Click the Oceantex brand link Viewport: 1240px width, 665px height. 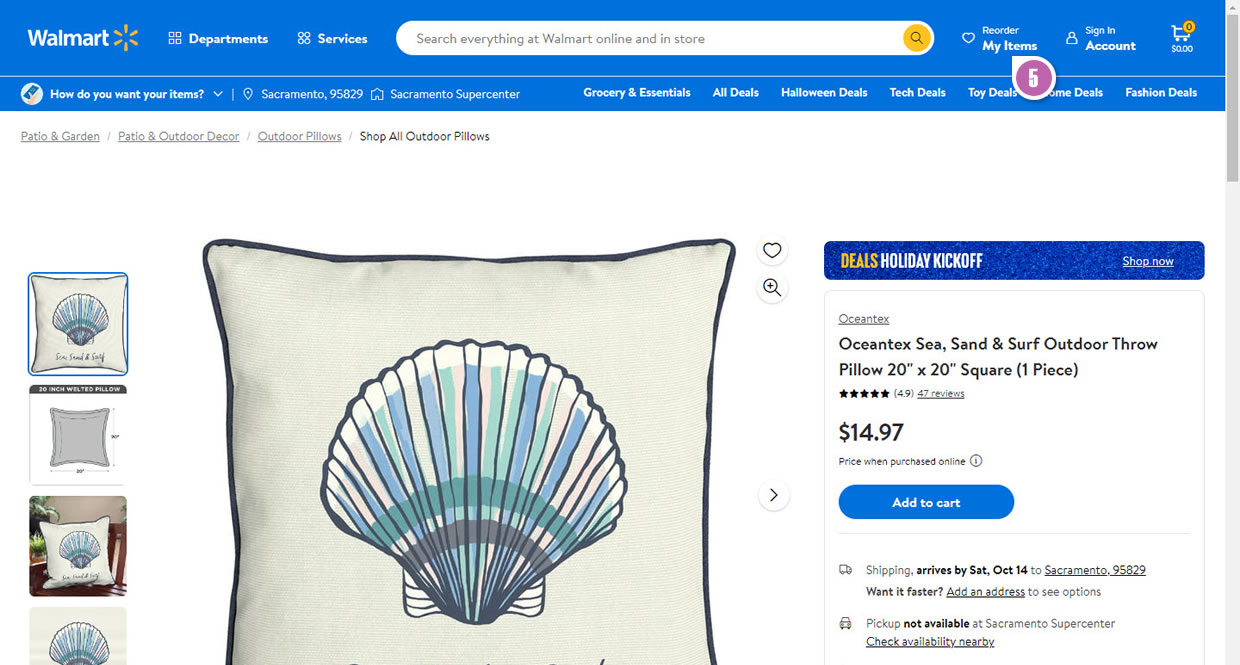[863, 319]
